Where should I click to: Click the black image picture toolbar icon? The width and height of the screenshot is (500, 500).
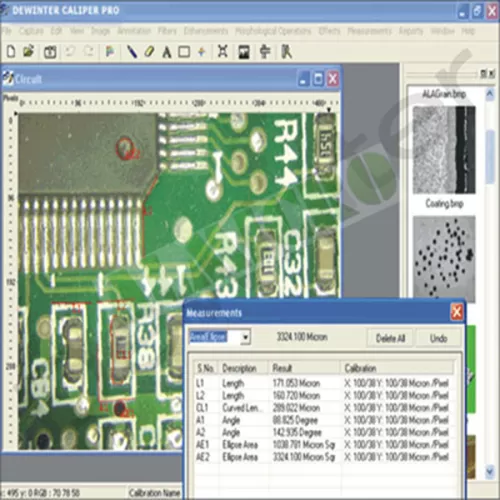pos(244,52)
